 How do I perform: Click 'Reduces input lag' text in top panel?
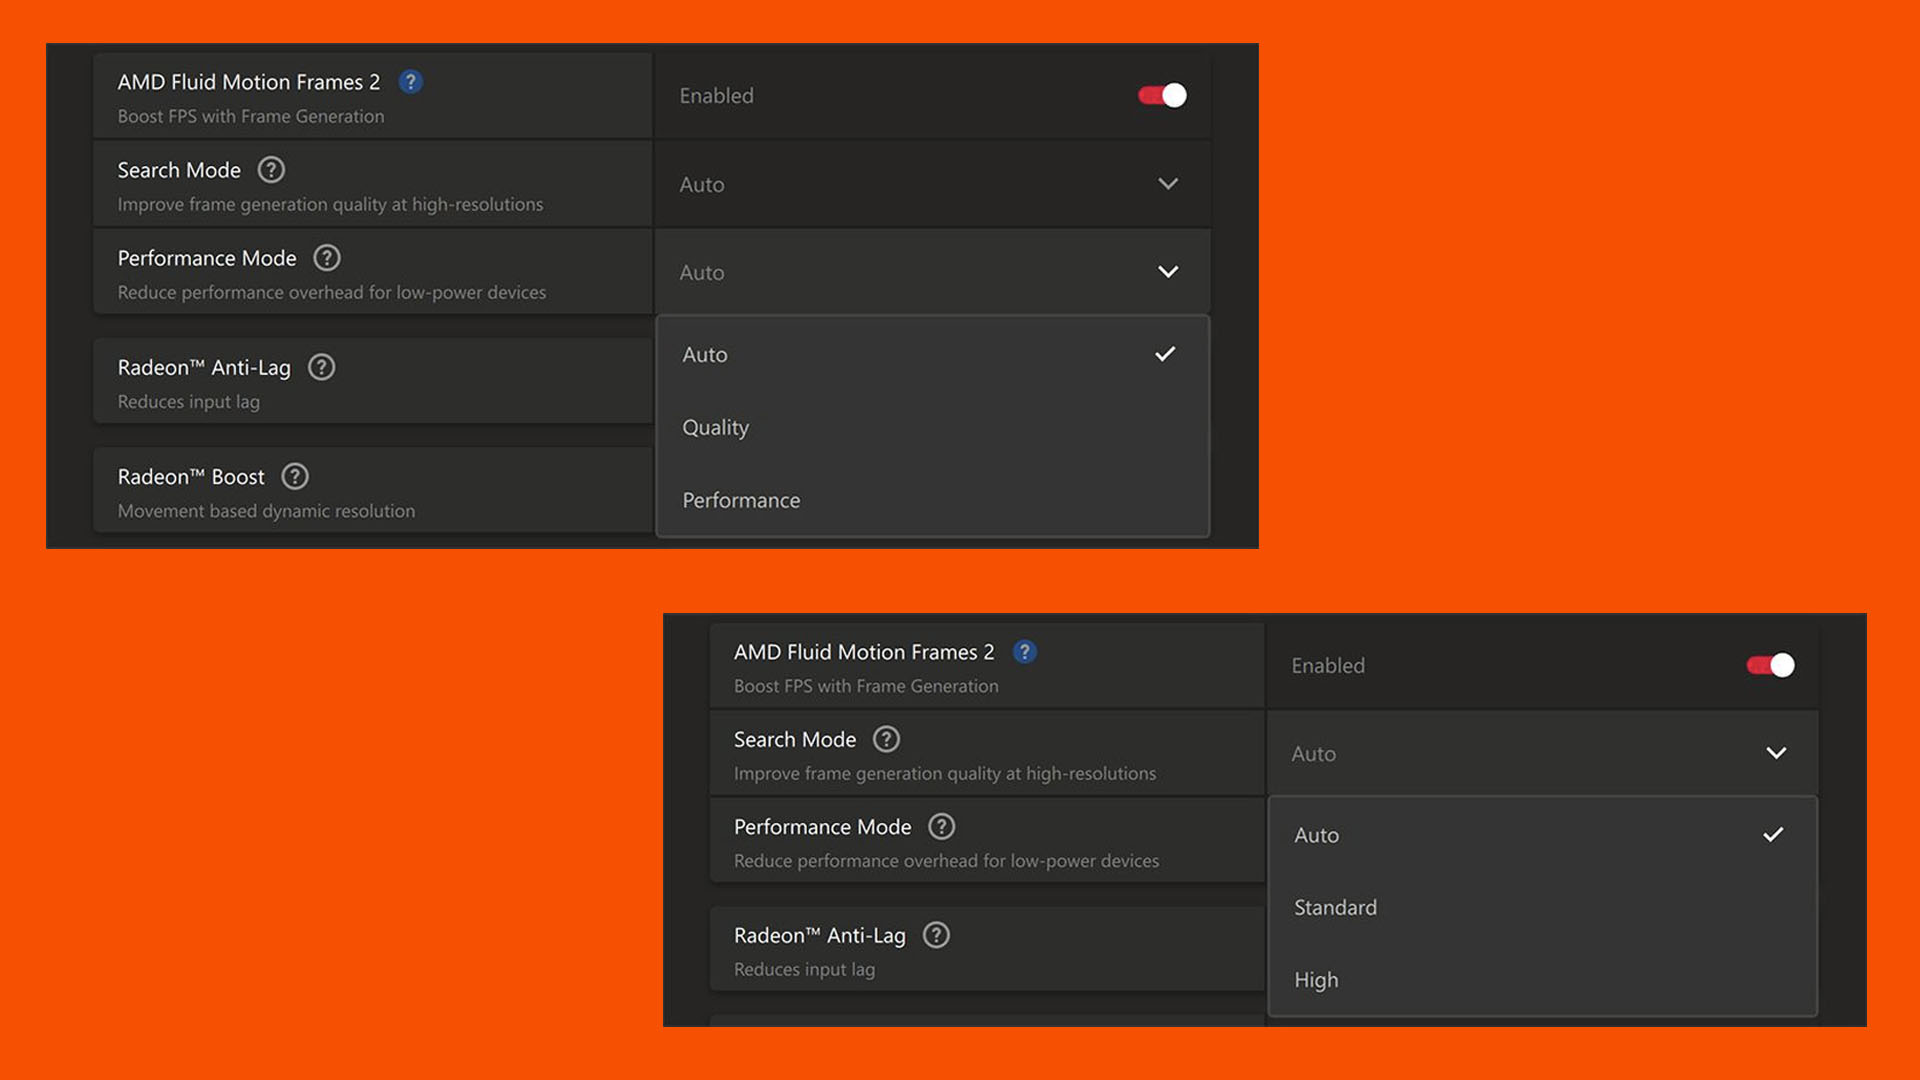click(x=188, y=402)
